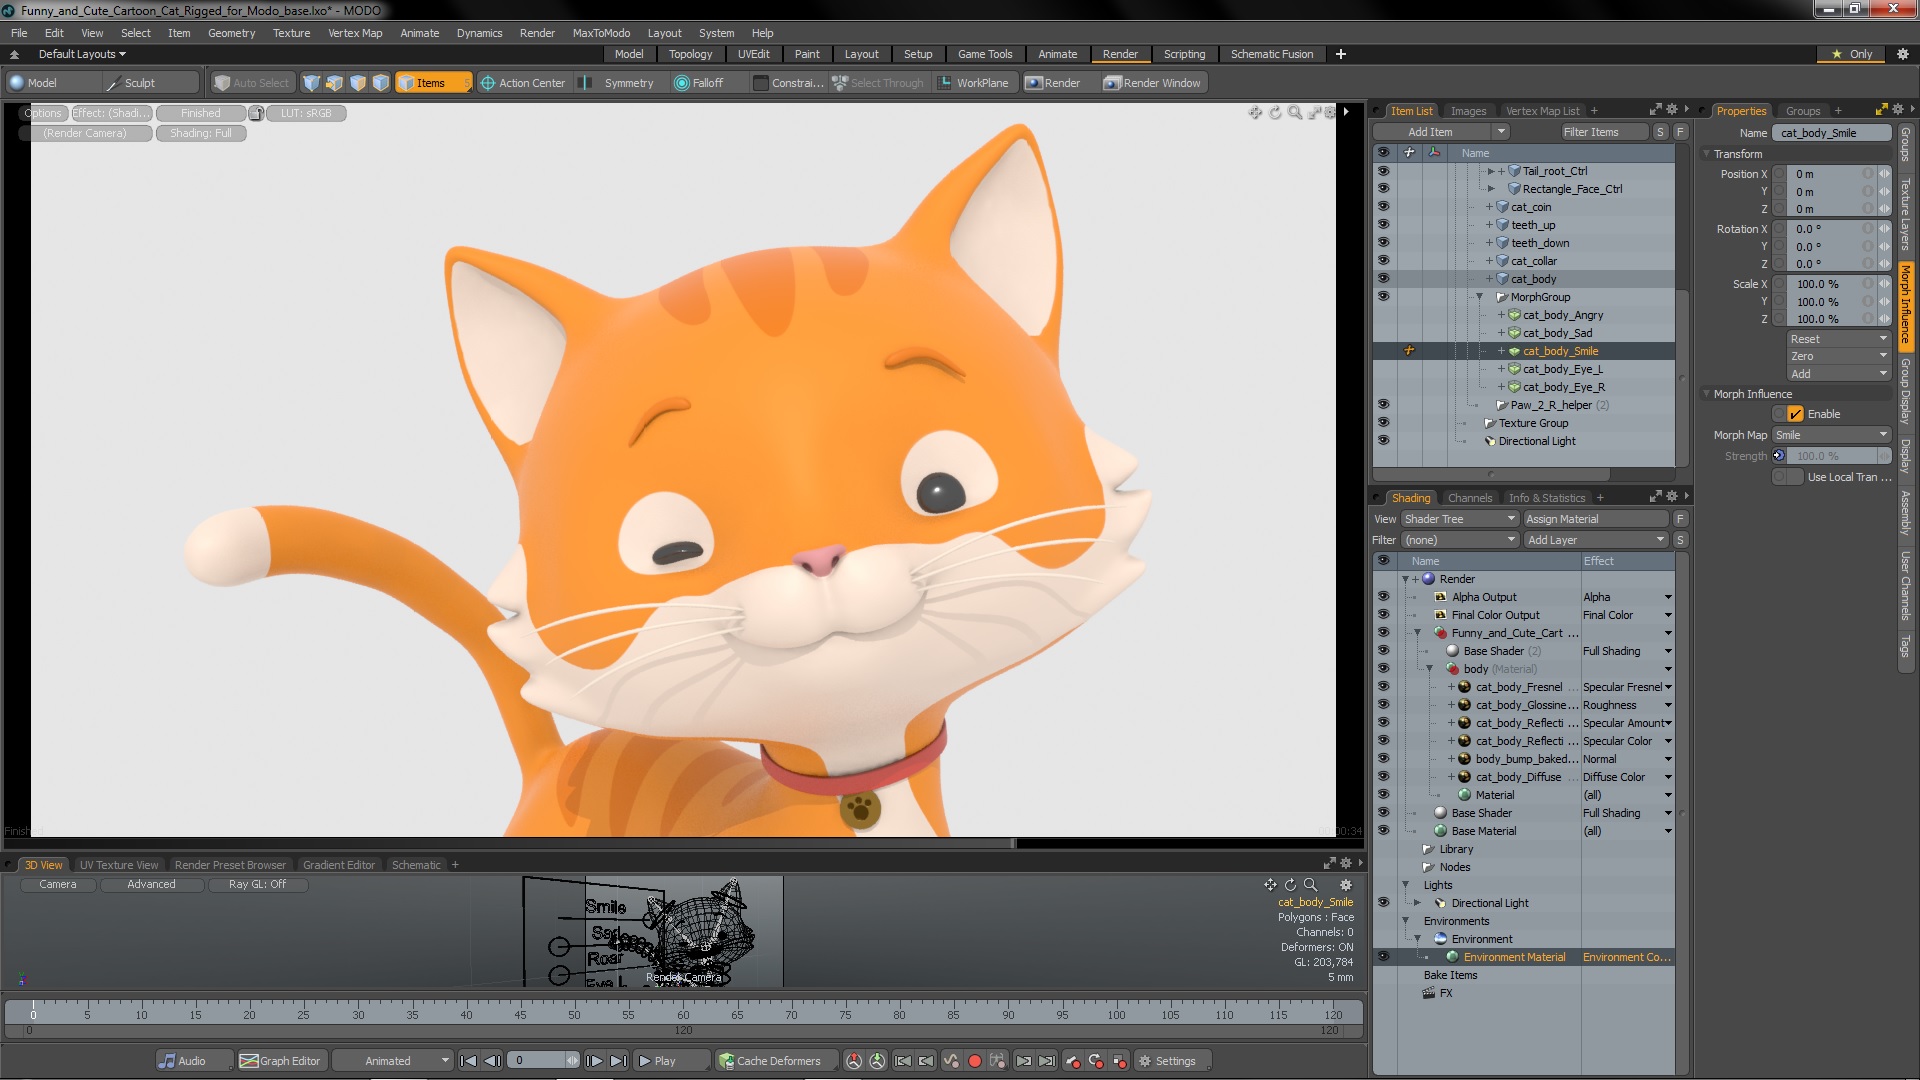Open the Render workspace tab
Viewport: 1920px width, 1080px height.
click(x=1118, y=54)
